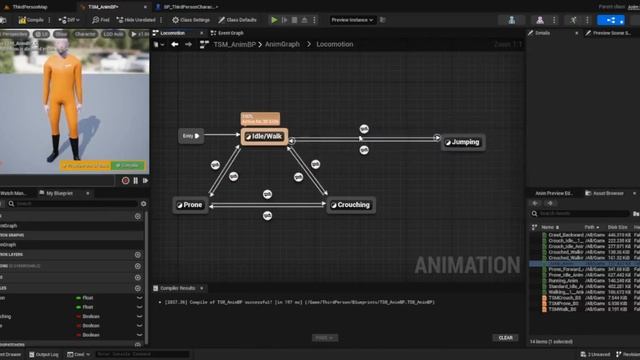The width and height of the screenshot is (640, 360).
Task: Open the Output Log
Action: pos(43,354)
